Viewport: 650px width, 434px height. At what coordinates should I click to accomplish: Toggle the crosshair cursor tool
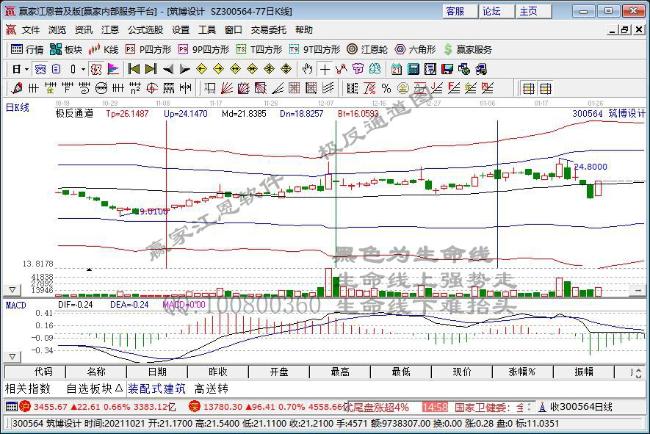point(325,69)
